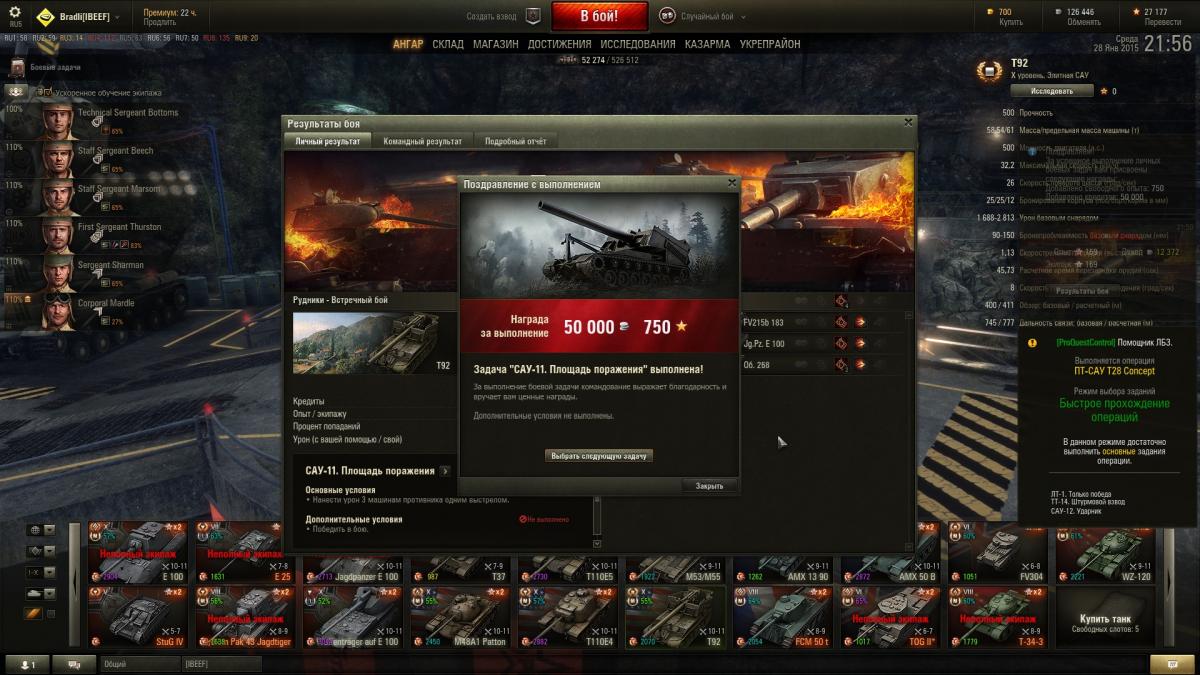The image size is (1200, 675).
Task: Click the damage icon beside Об. 268
Action: click(x=841, y=365)
